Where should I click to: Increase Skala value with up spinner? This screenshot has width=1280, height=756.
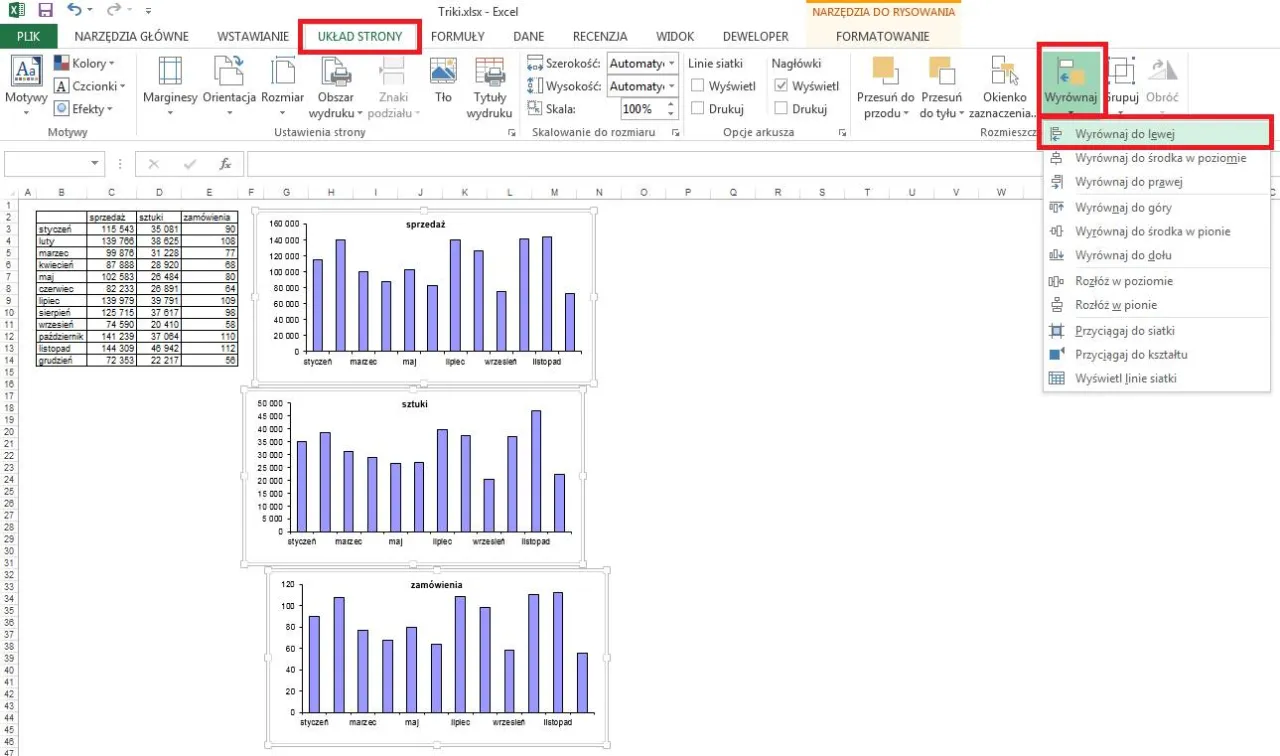(671, 104)
